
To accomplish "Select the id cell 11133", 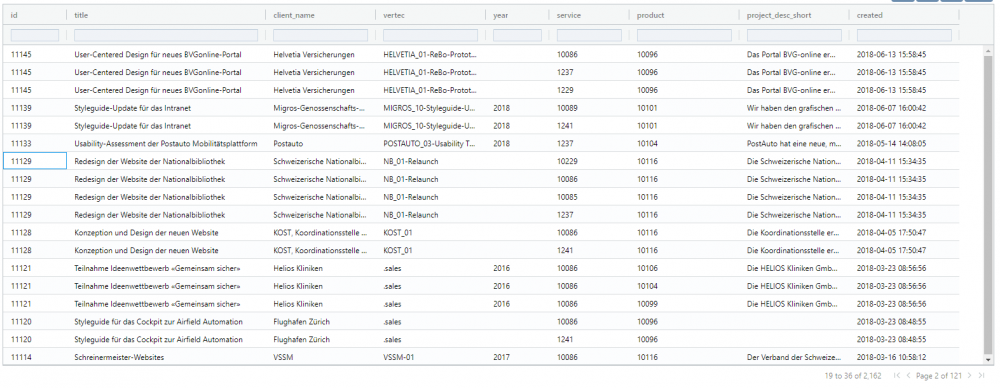I will [34, 144].
